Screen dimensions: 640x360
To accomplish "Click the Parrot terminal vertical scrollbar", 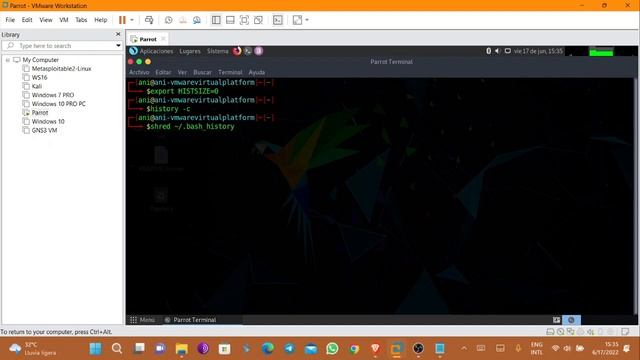I will [635, 196].
